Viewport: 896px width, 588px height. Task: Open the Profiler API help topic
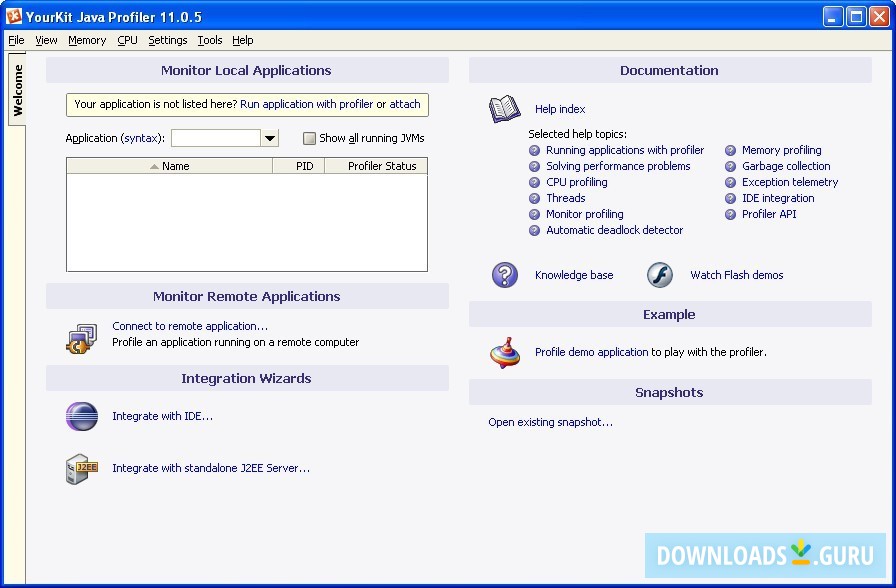click(x=769, y=214)
